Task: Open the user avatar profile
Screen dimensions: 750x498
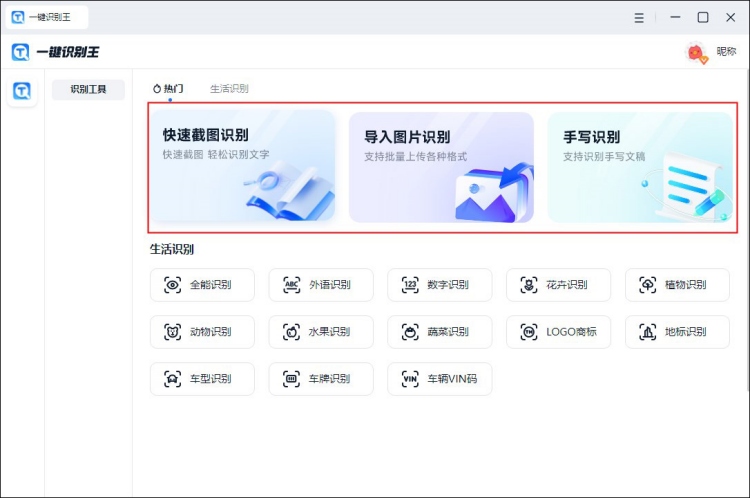Action: (696, 53)
